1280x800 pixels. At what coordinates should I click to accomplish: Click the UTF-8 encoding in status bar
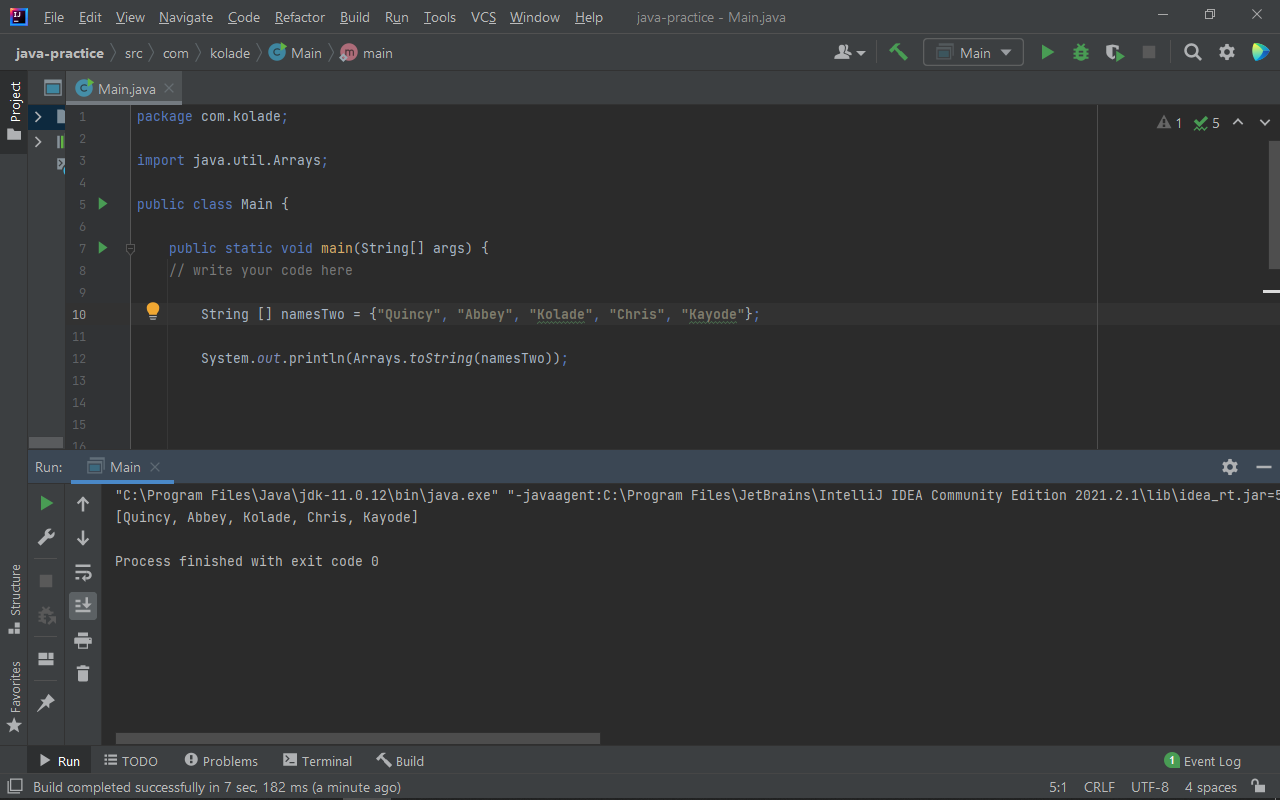click(x=1149, y=787)
